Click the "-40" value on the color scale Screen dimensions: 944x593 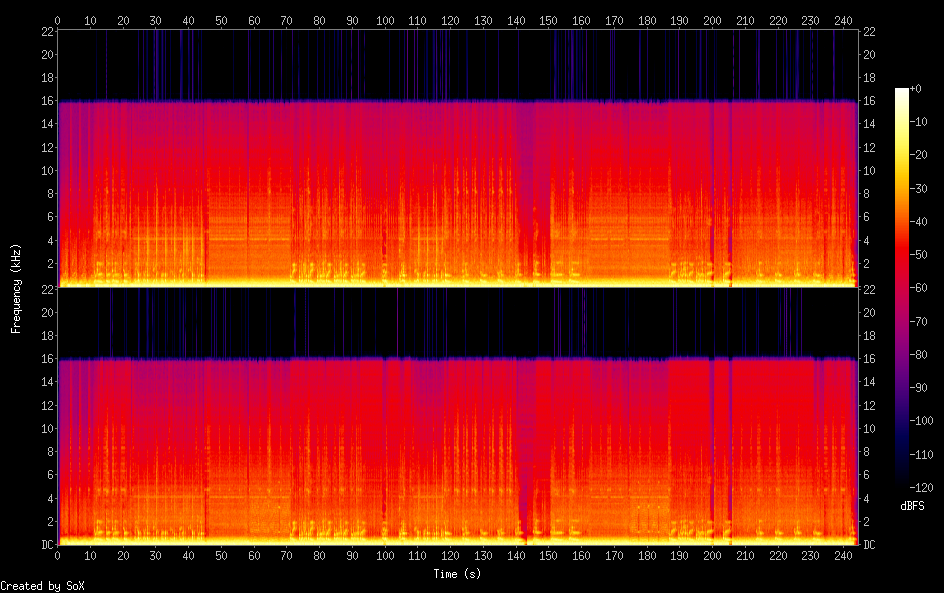click(x=919, y=222)
